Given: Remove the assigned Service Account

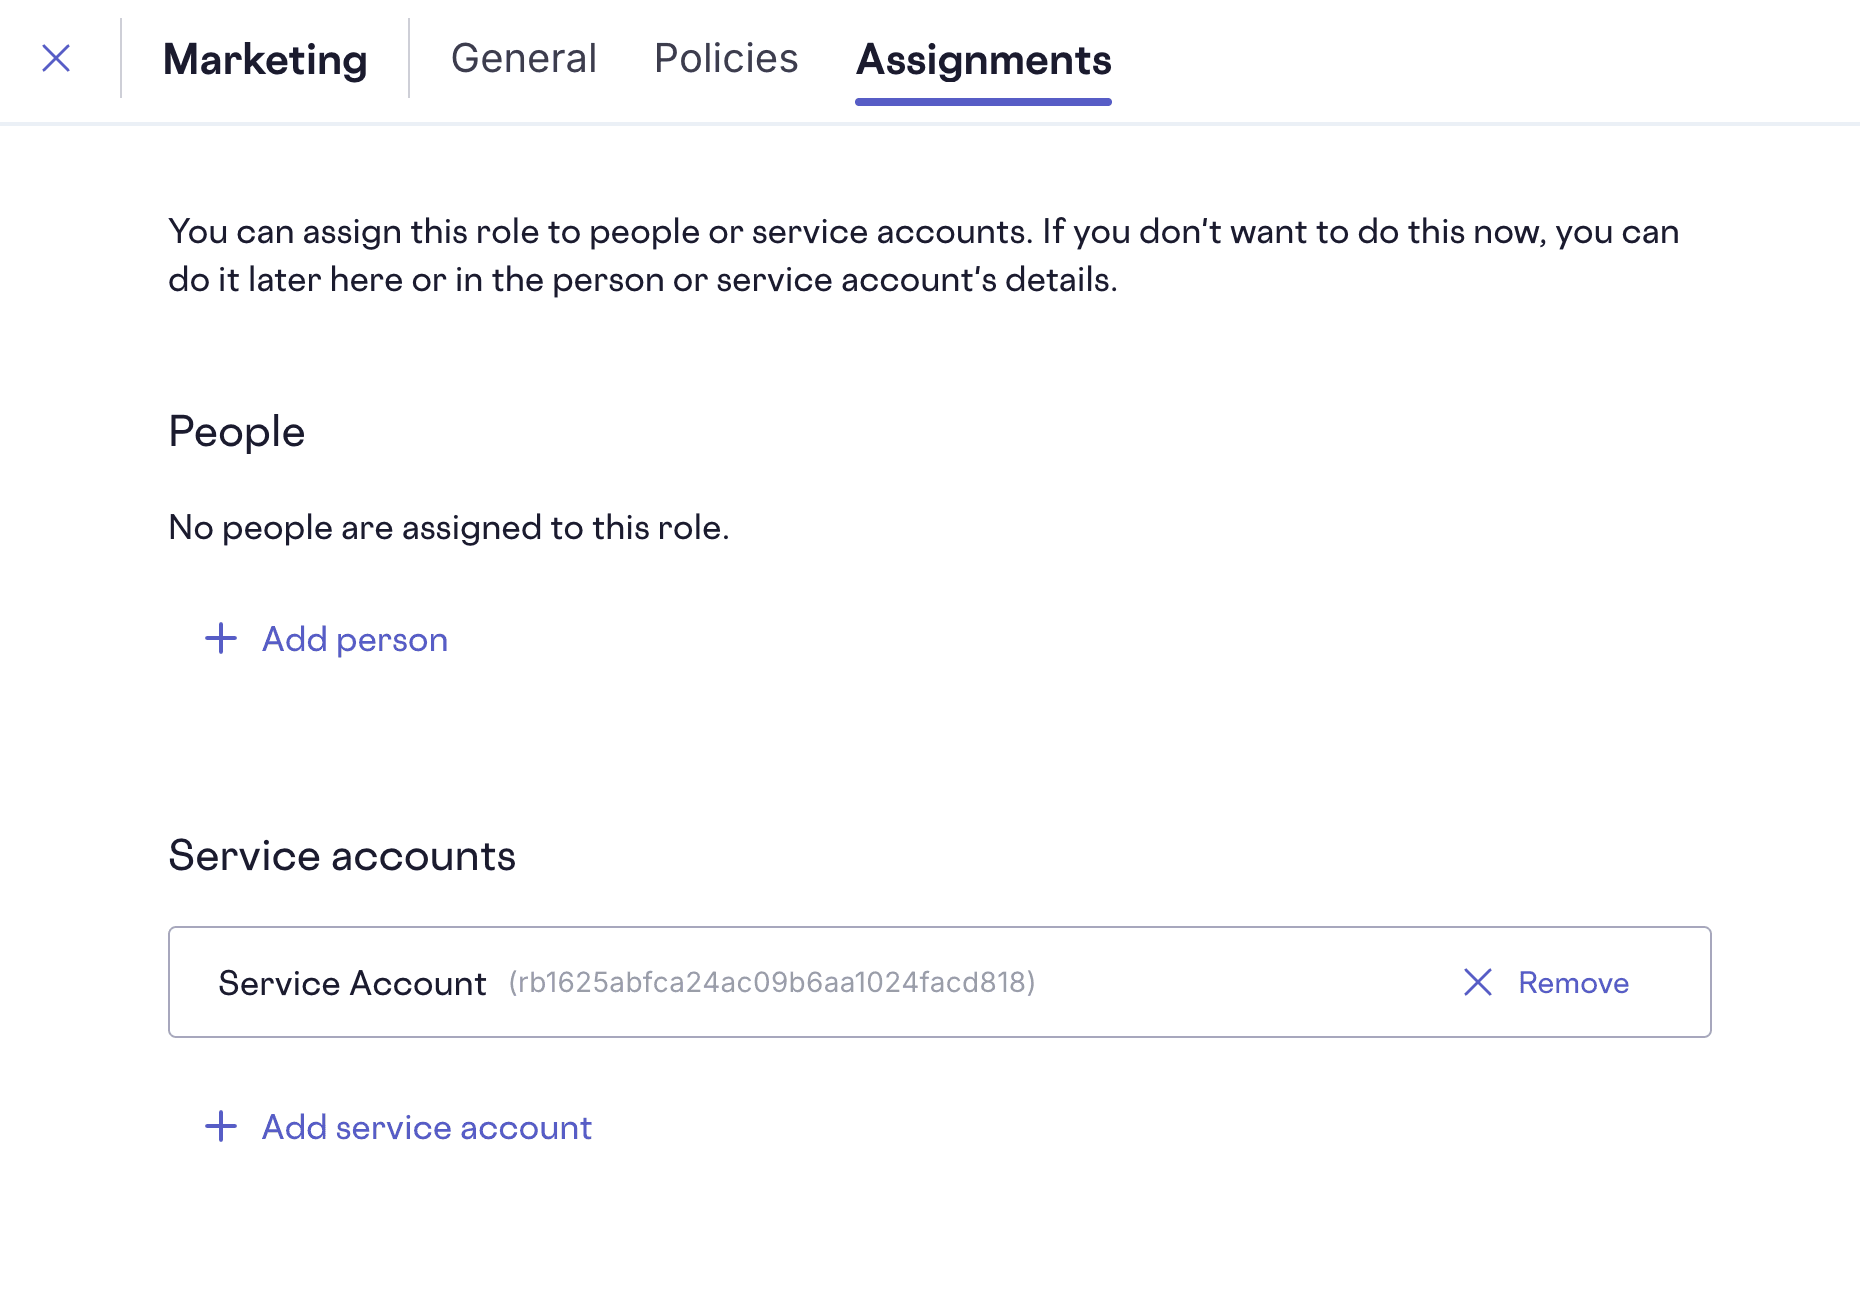Looking at the screenshot, I should coord(1573,982).
